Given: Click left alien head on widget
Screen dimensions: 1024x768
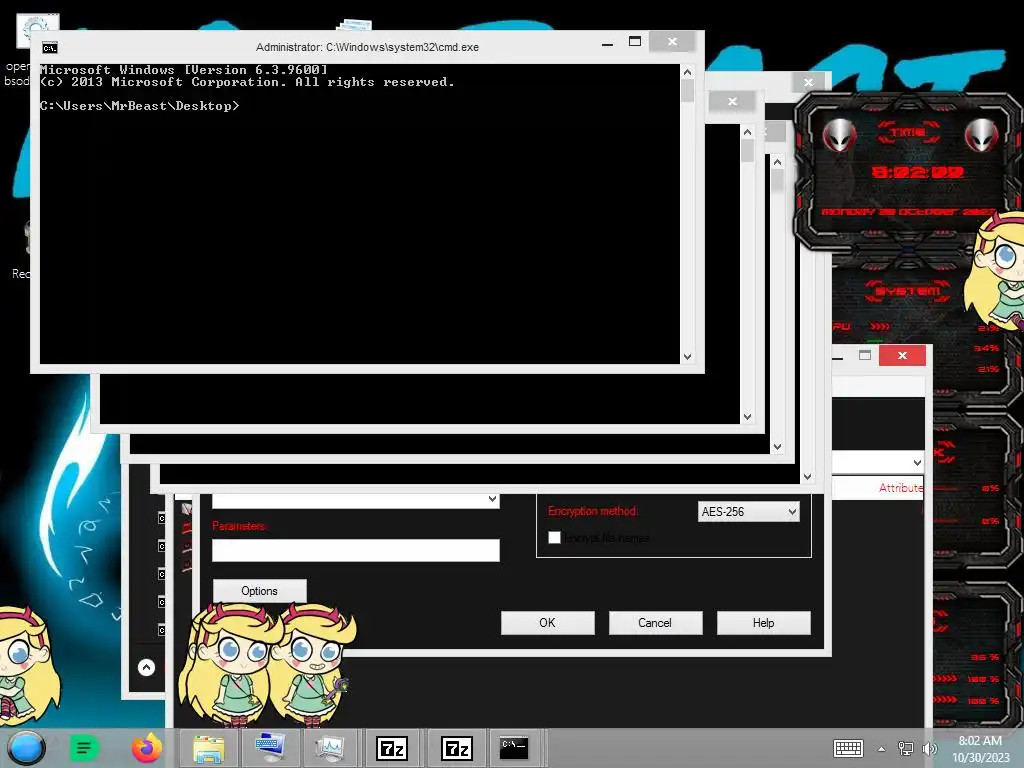Looking at the screenshot, I should 839,135.
